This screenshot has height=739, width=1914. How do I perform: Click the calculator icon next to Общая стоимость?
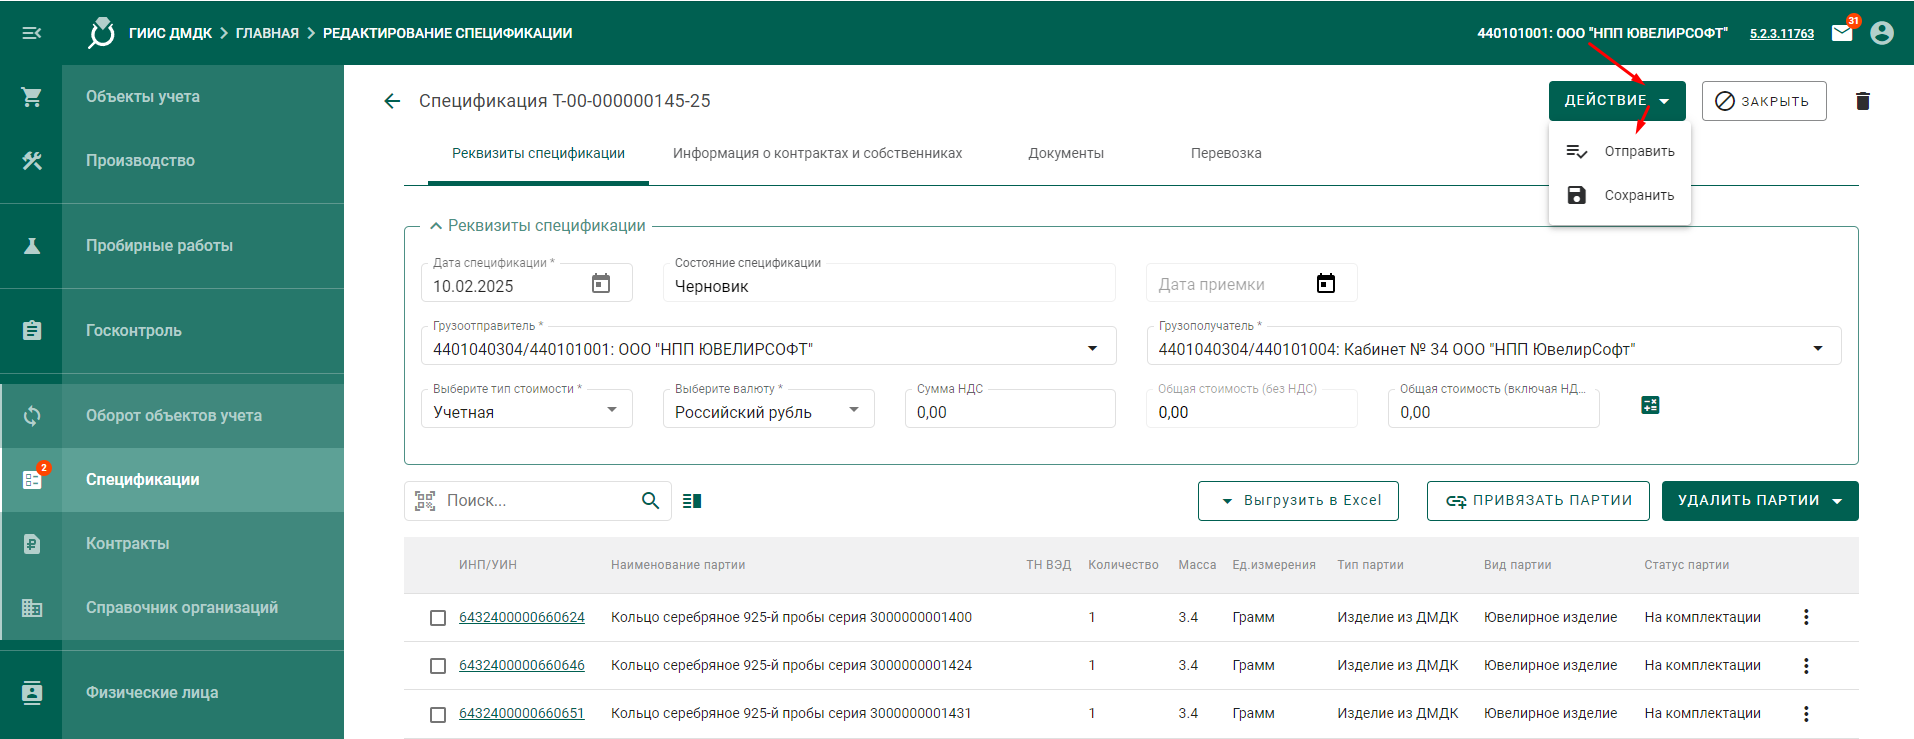[x=1651, y=405]
